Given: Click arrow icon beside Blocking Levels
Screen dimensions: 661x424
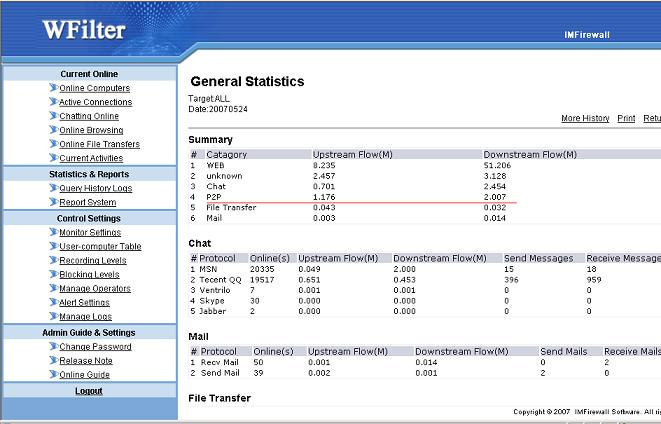Looking at the screenshot, I should 54,274.
